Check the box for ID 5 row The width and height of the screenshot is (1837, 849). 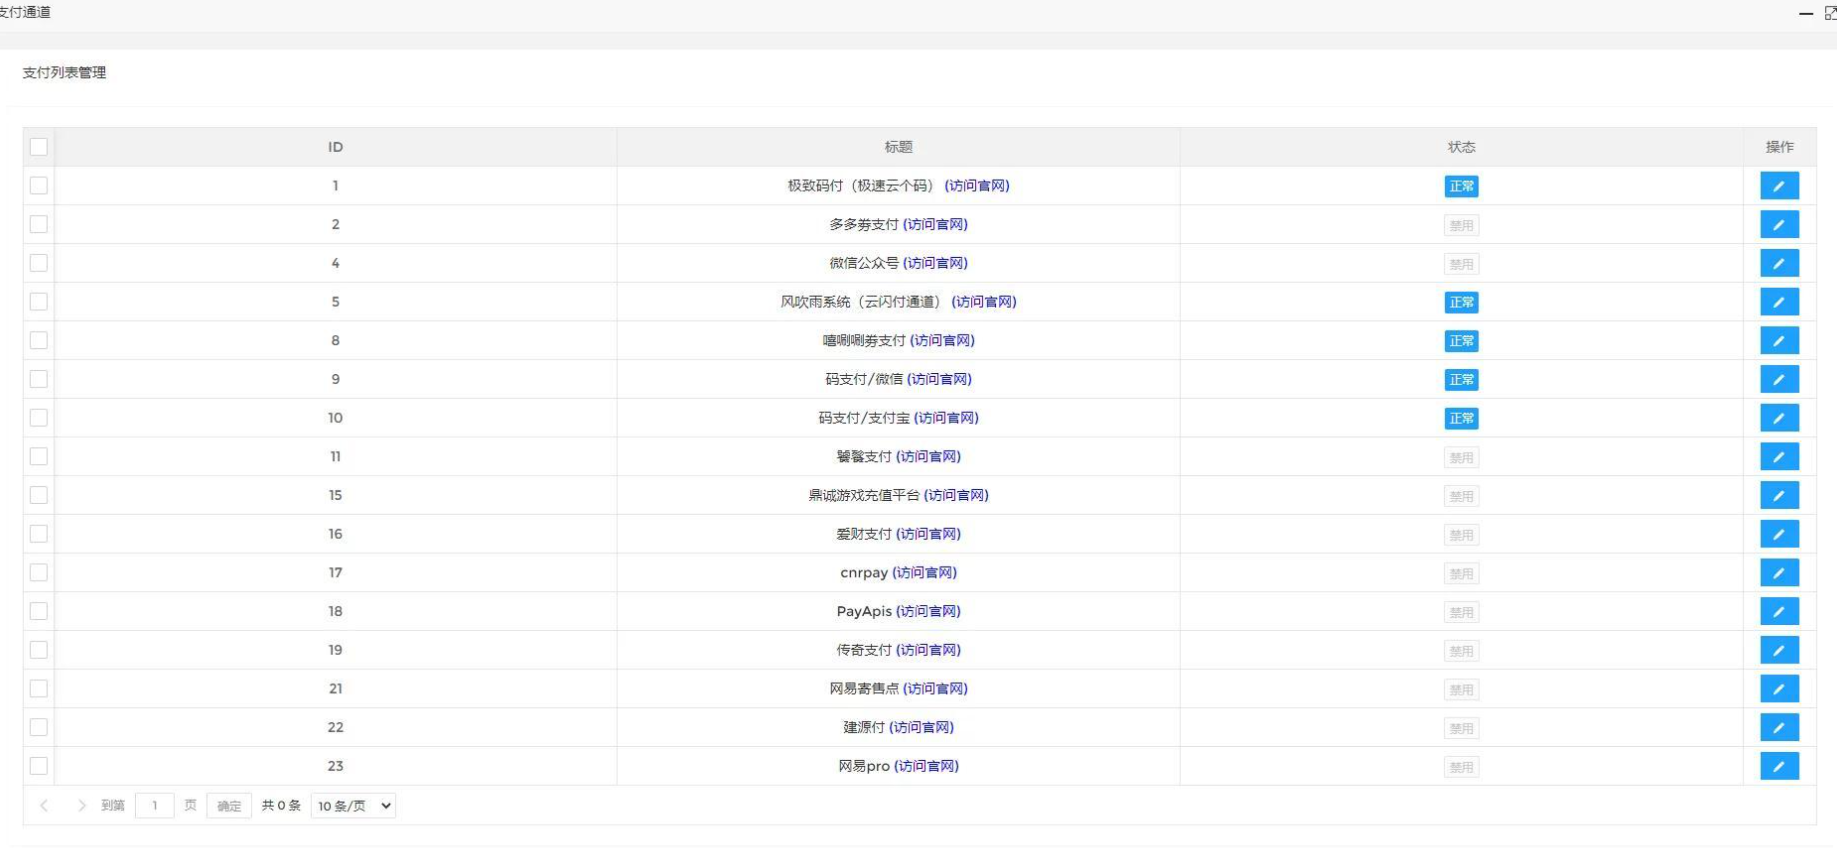[x=39, y=302]
